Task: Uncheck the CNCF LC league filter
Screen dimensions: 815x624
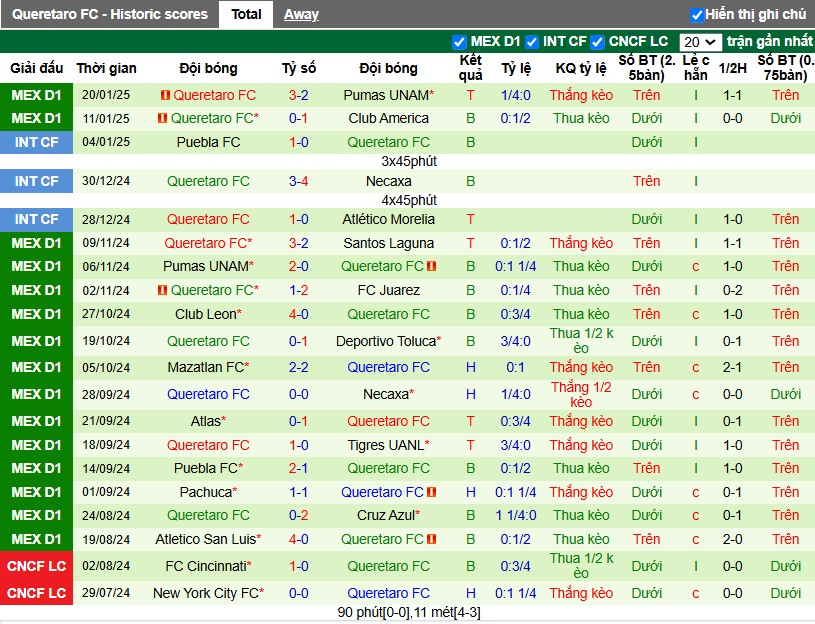Action: 597,42
